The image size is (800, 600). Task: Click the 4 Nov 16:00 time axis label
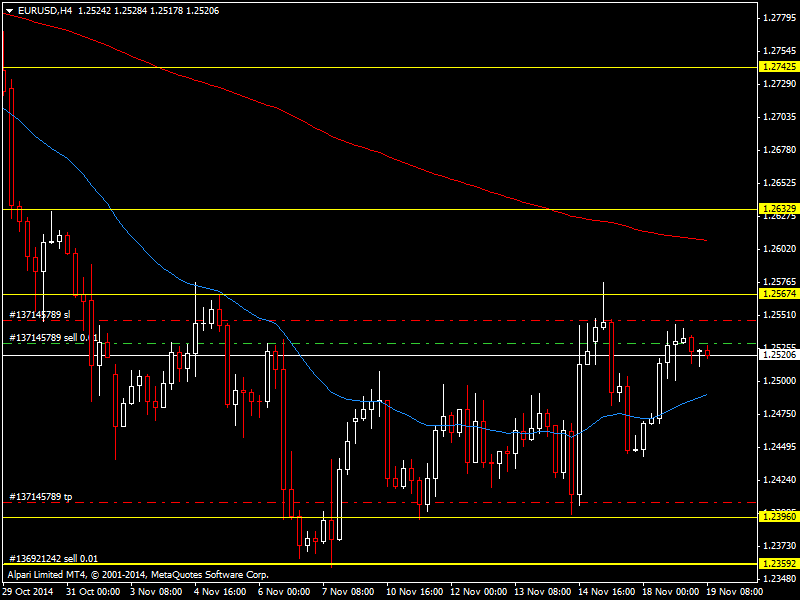point(220,592)
